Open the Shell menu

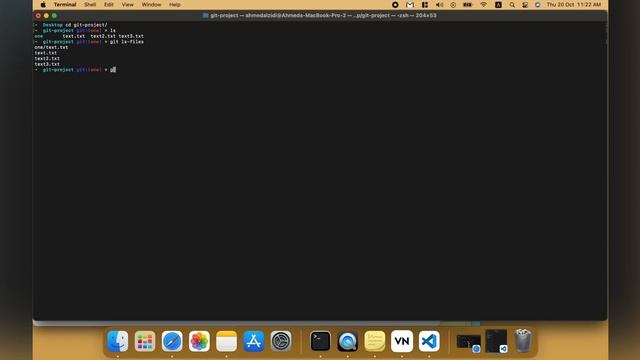pos(90,5)
